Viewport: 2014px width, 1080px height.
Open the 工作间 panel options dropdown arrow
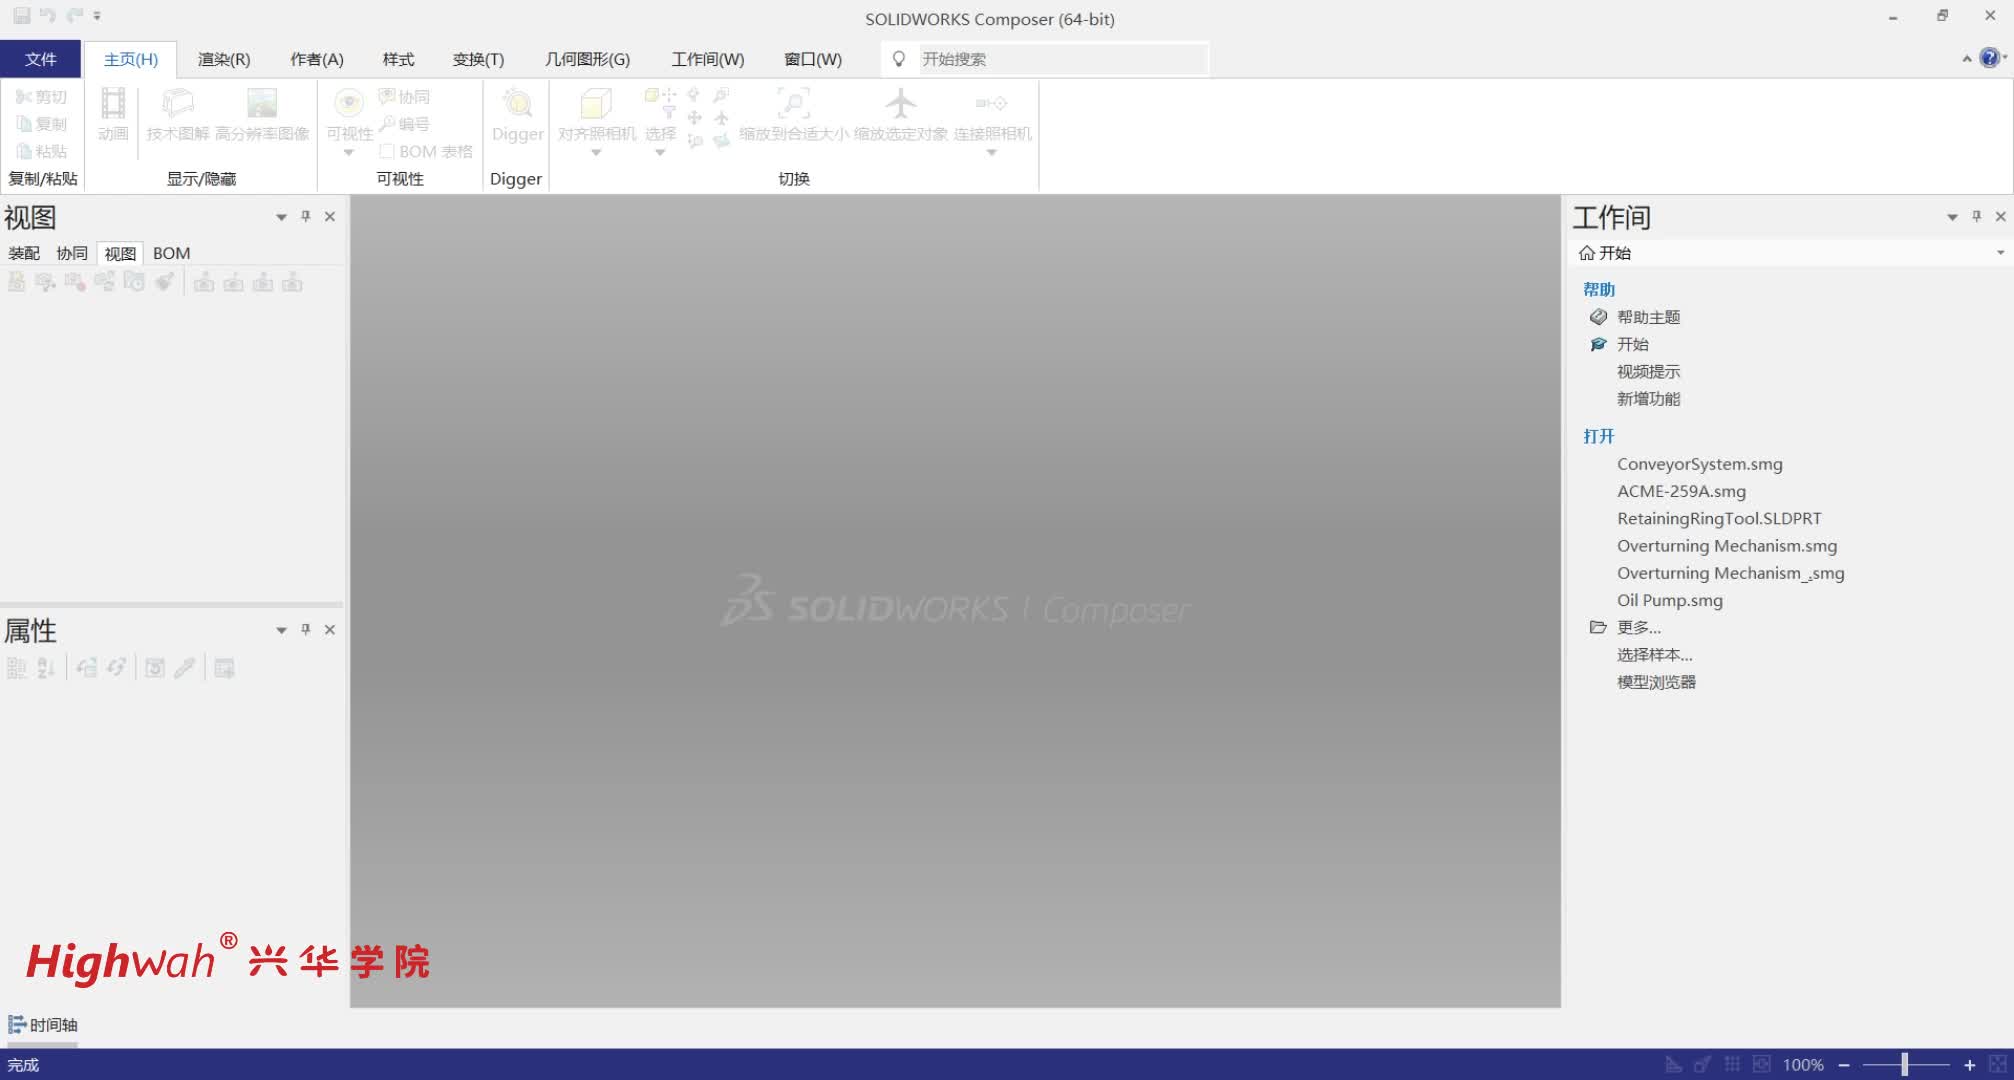1952,217
